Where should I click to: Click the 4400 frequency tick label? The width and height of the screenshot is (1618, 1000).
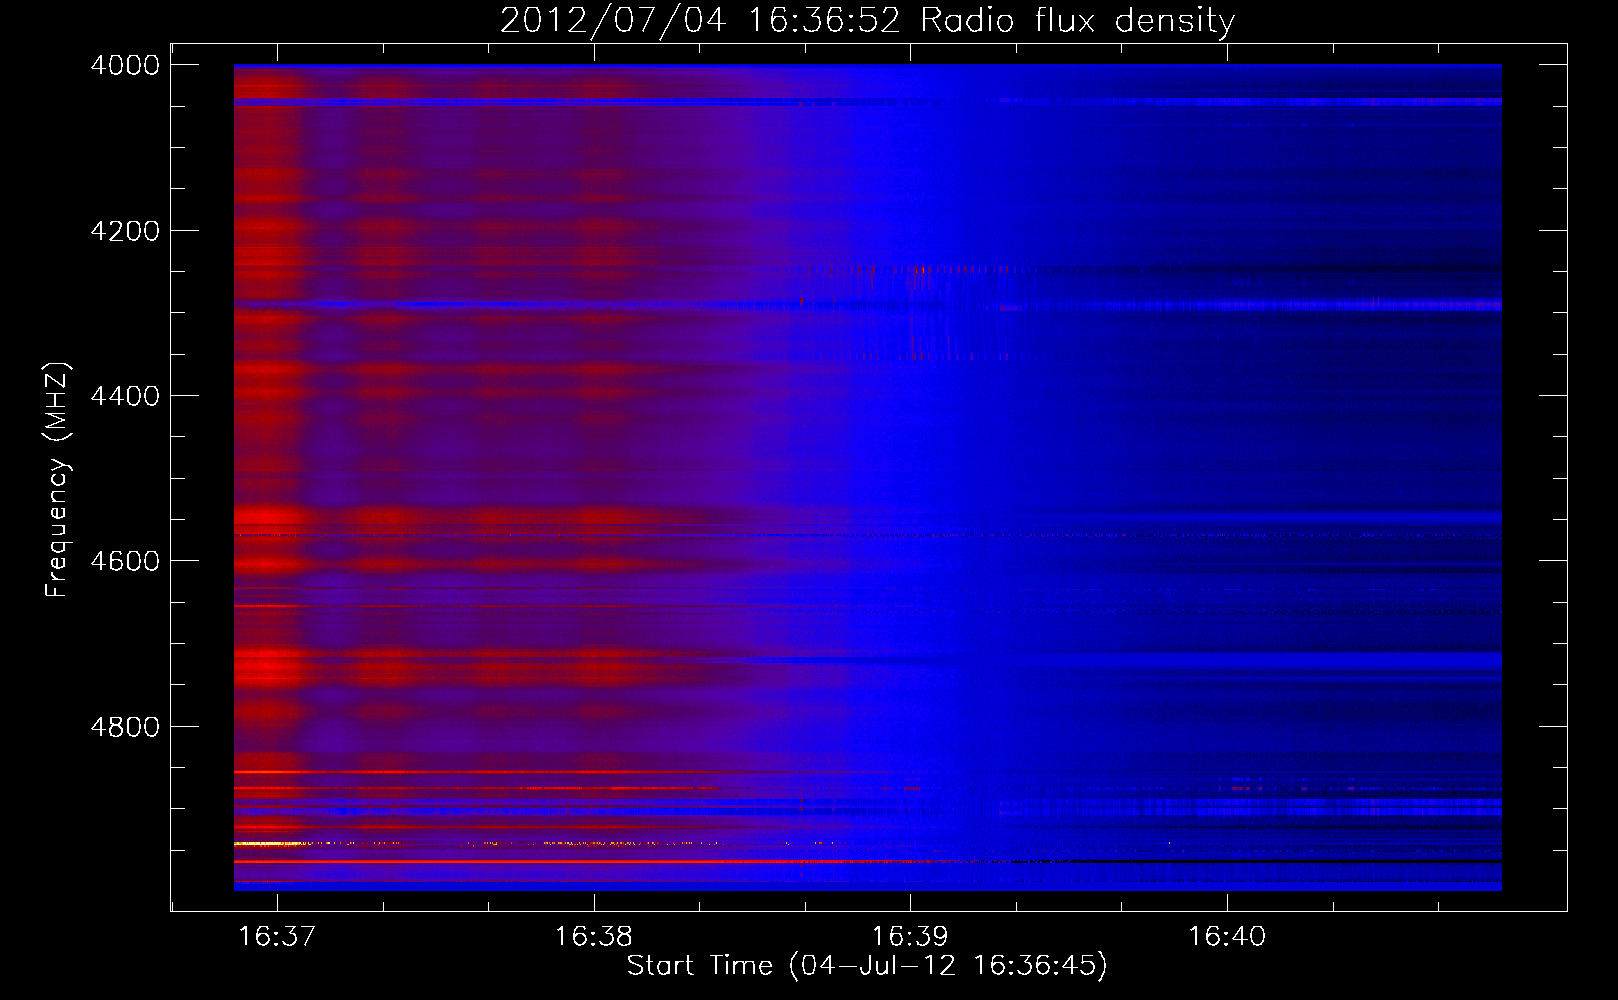[125, 396]
